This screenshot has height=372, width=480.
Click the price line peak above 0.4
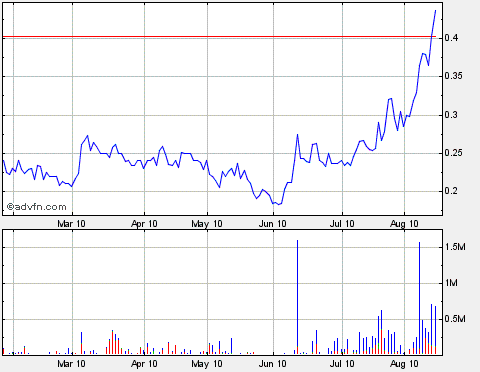pos(435,11)
